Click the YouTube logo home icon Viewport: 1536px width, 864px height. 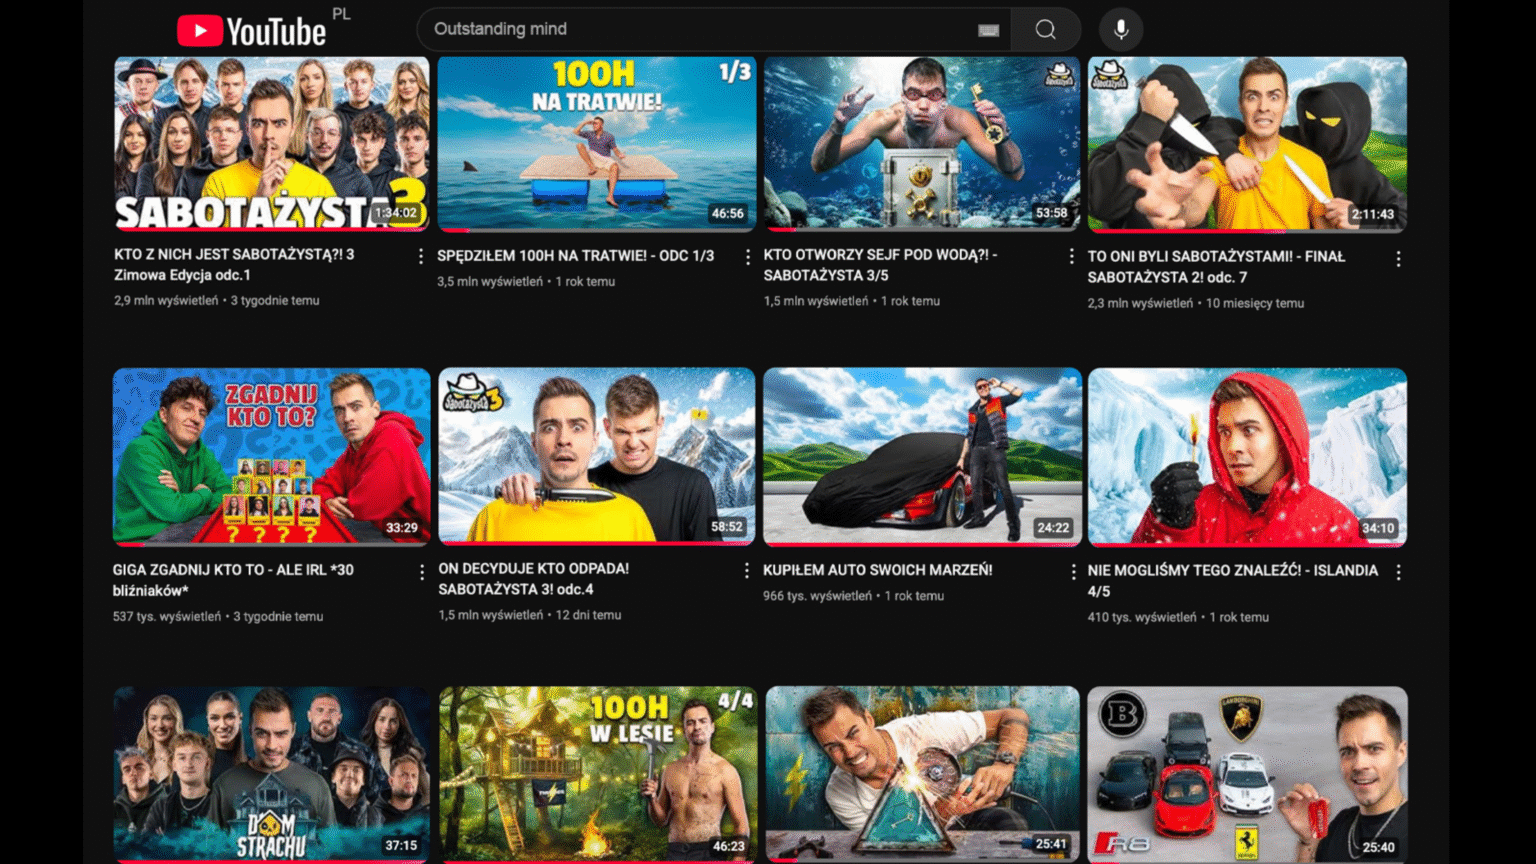(251, 31)
